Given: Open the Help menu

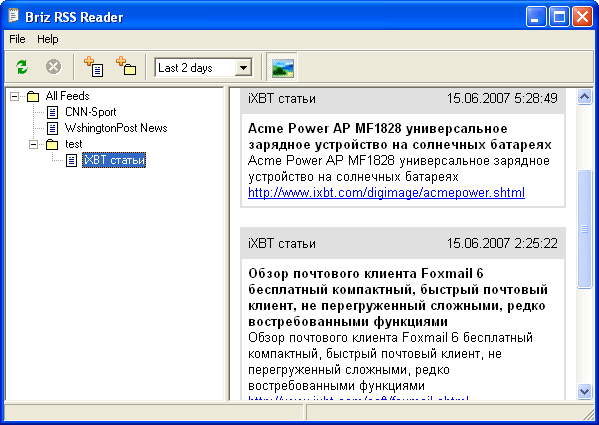Looking at the screenshot, I should click(x=48, y=39).
